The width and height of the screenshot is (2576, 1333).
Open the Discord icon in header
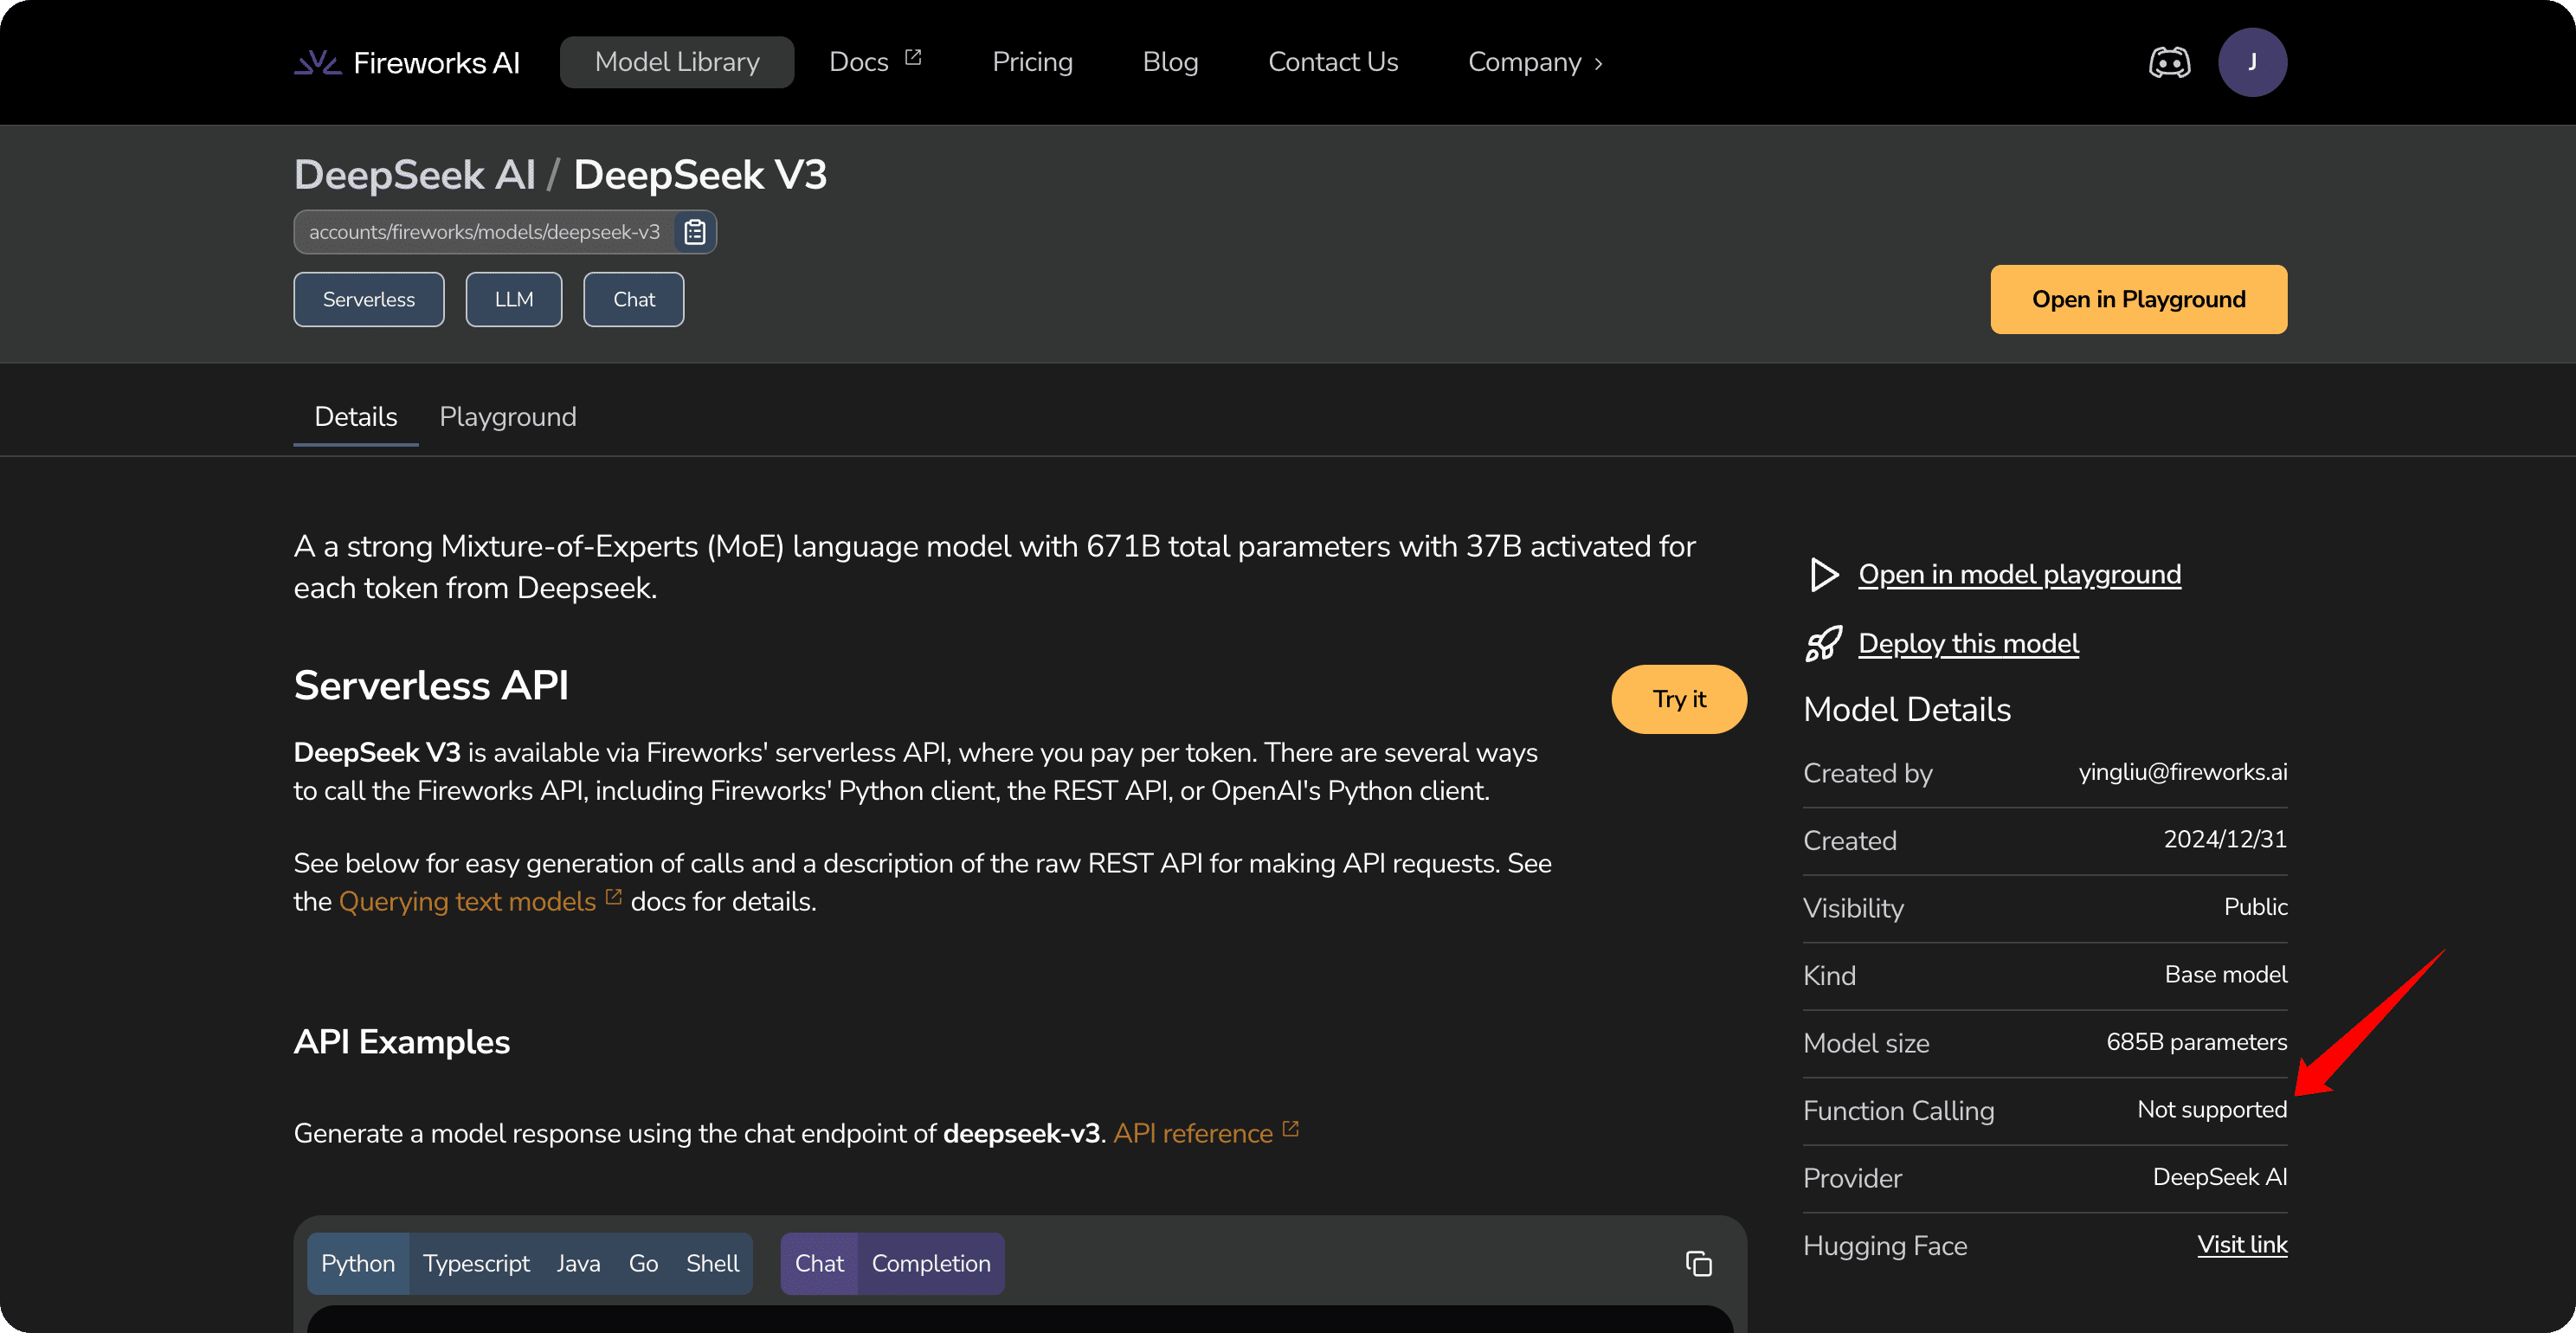tap(2169, 63)
